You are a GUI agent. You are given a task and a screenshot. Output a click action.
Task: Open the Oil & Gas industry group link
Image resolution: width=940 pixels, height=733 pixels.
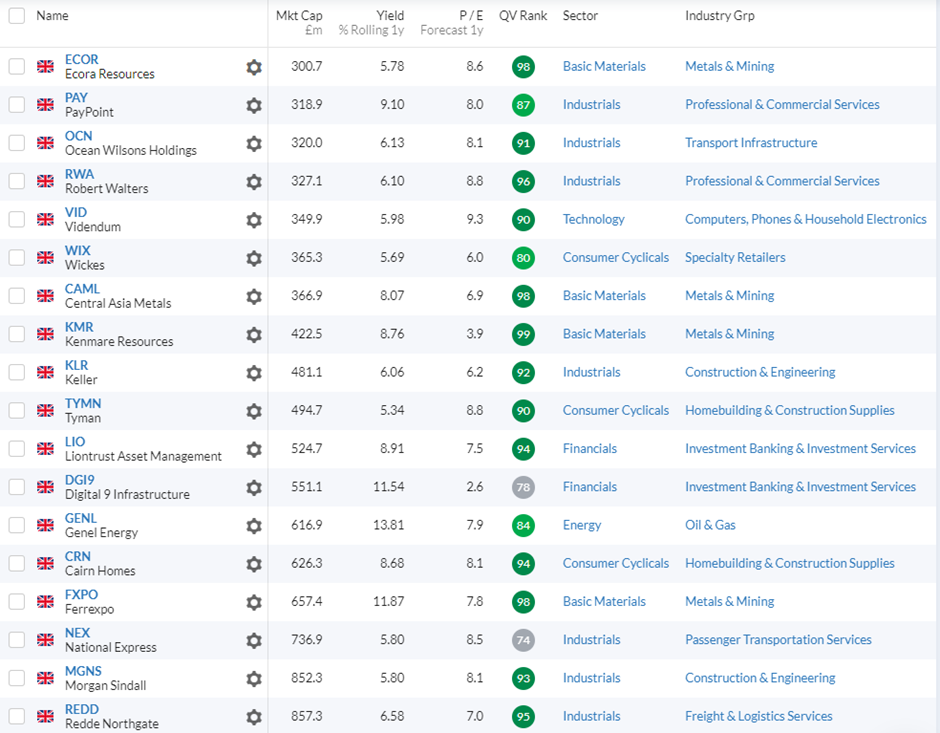pyautogui.click(x=710, y=525)
